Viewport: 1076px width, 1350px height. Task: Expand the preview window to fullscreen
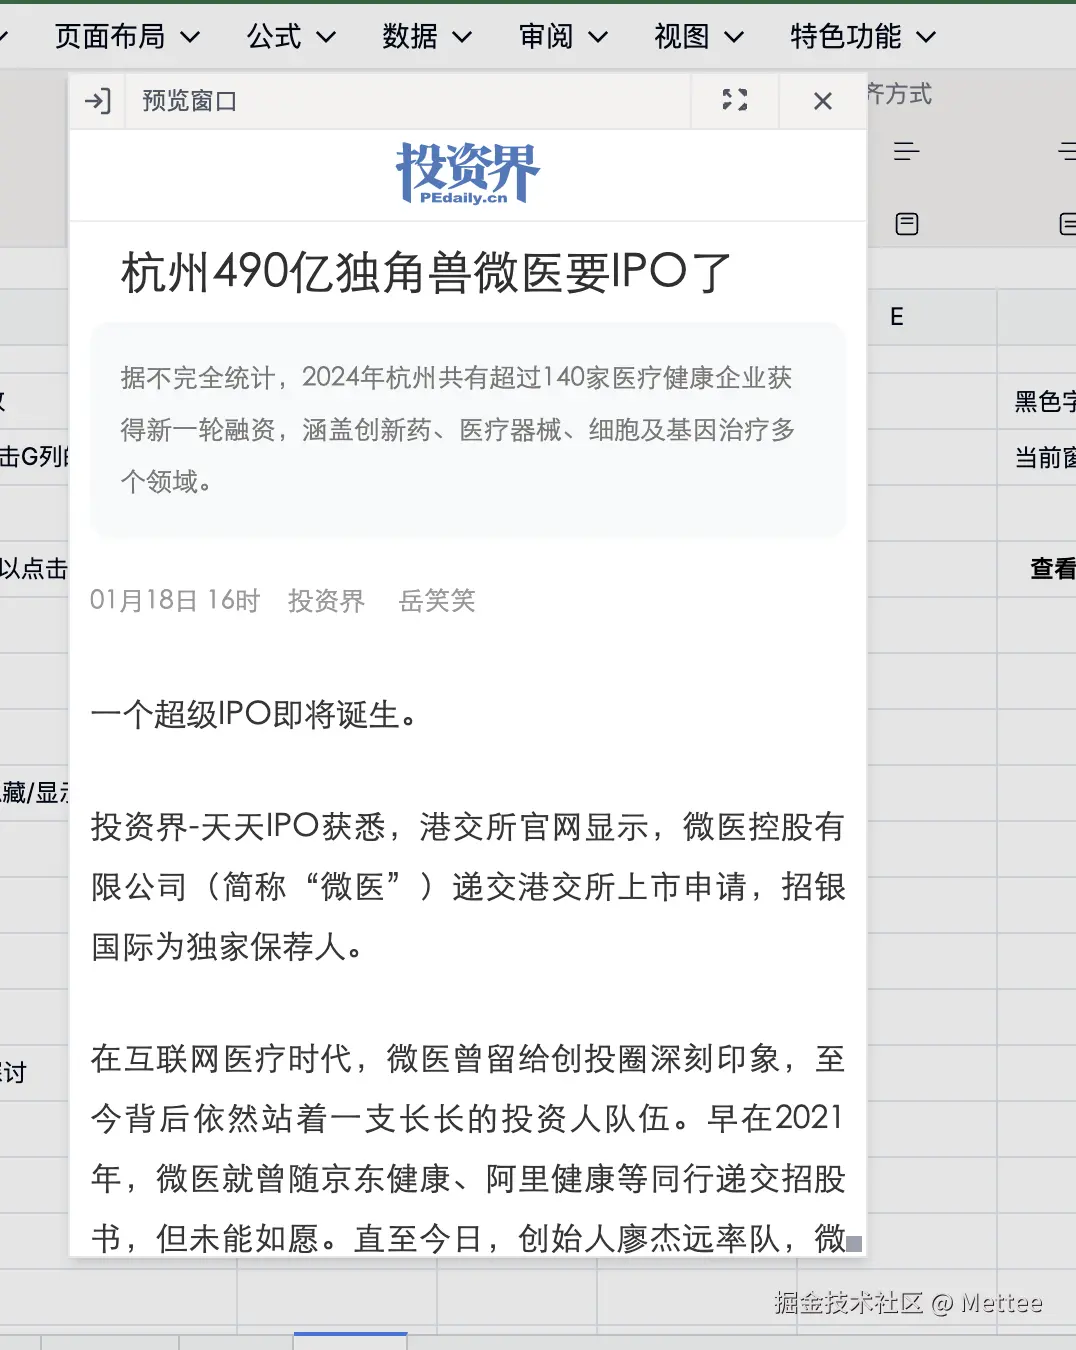point(735,100)
